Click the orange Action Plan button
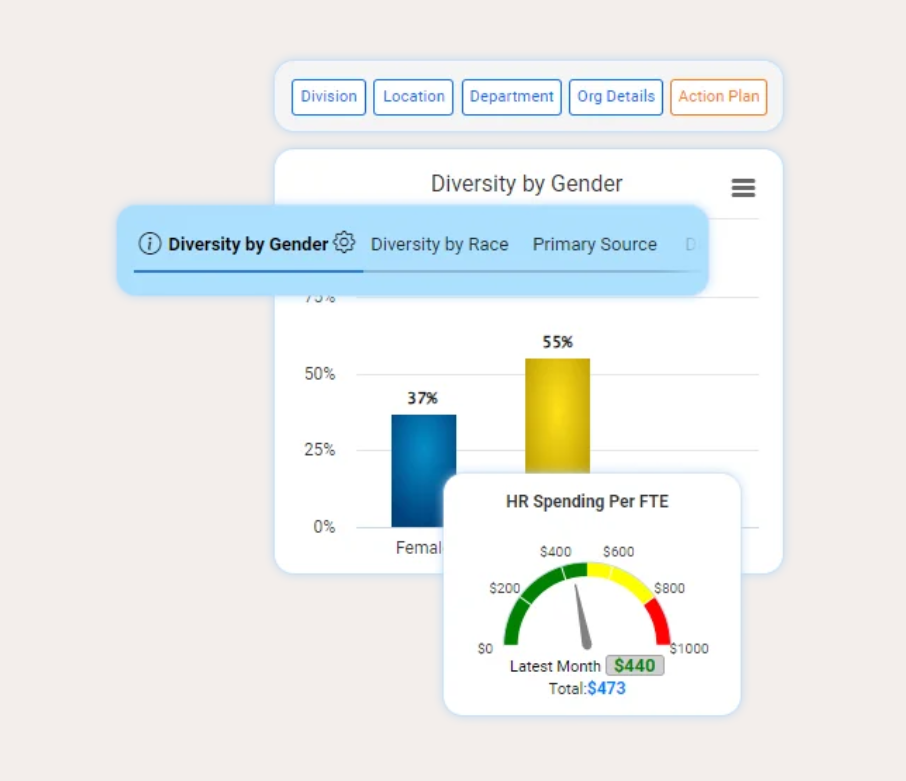This screenshot has width=906, height=781. [x=718, y=97]
